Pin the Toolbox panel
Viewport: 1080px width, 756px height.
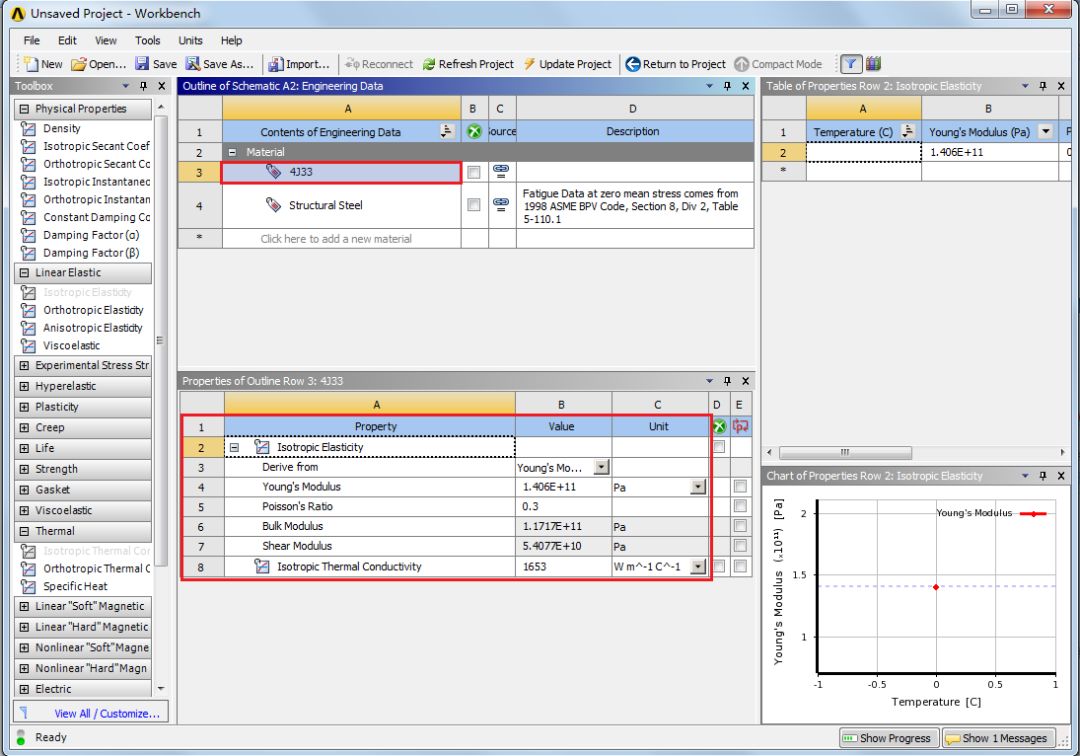(x=143, y=86)
